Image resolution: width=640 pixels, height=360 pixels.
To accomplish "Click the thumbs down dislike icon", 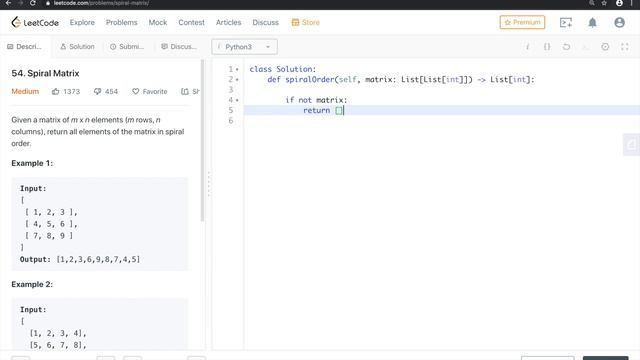I will pos(97,91).
